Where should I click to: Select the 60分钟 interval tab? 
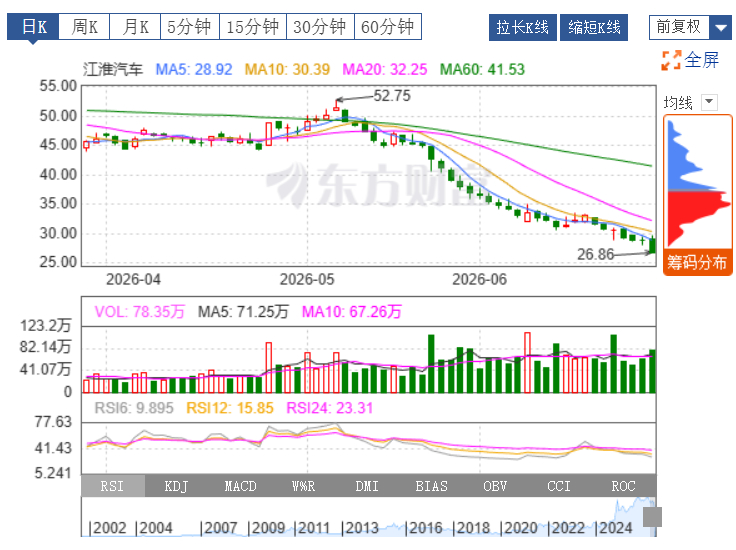coord(388,27)
